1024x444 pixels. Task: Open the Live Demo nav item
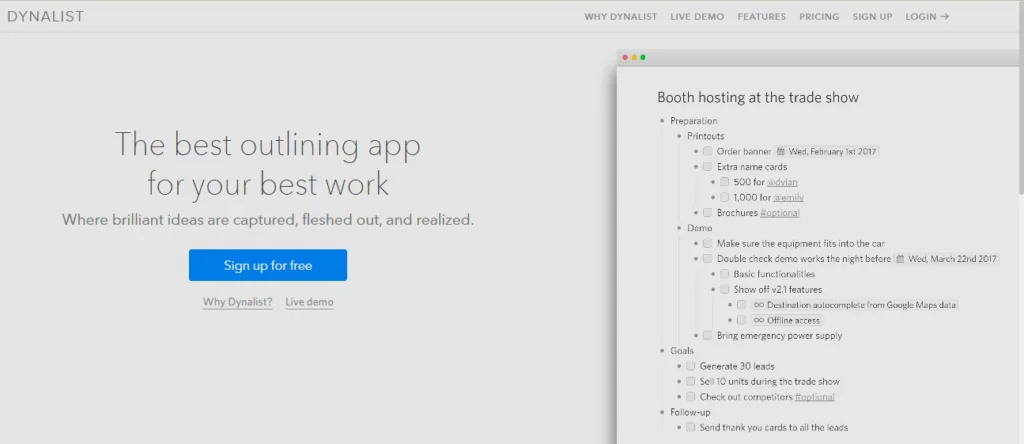coord(697,17)
